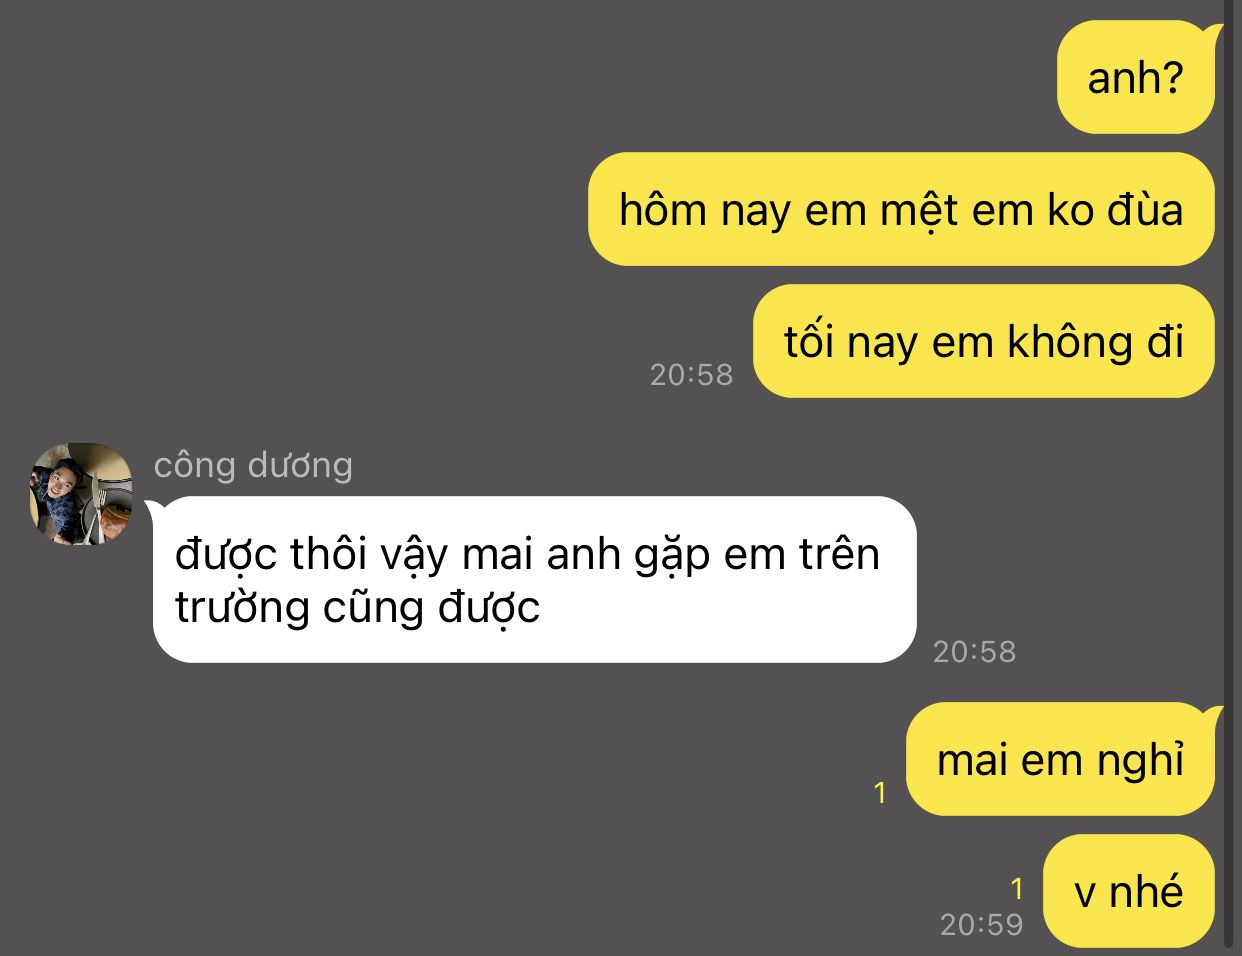Screen dimensions: 1242x956
Task: Select the 'v nhé' message bubble
Action: click(x=1128, y=891)
